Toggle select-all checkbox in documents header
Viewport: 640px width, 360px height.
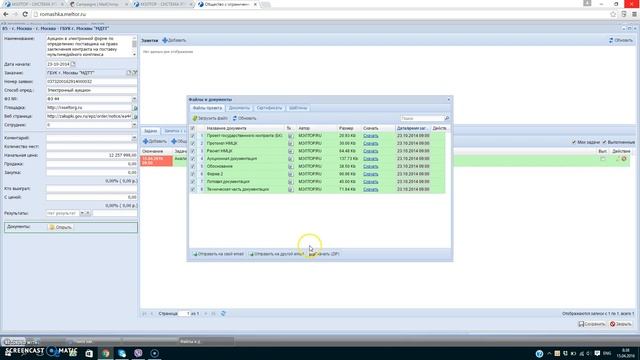(x=193, y=128)
